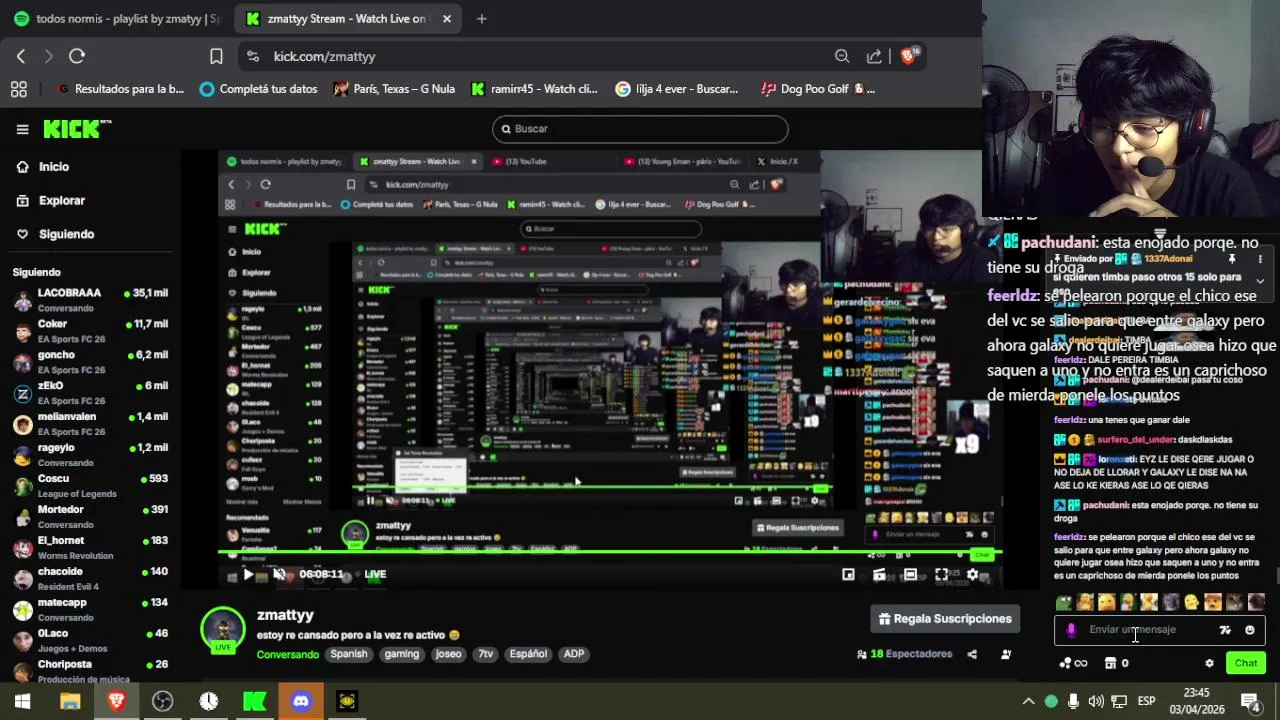Close the zmattyy Stream tab
Screen dimensions: 1280x720
446,19
